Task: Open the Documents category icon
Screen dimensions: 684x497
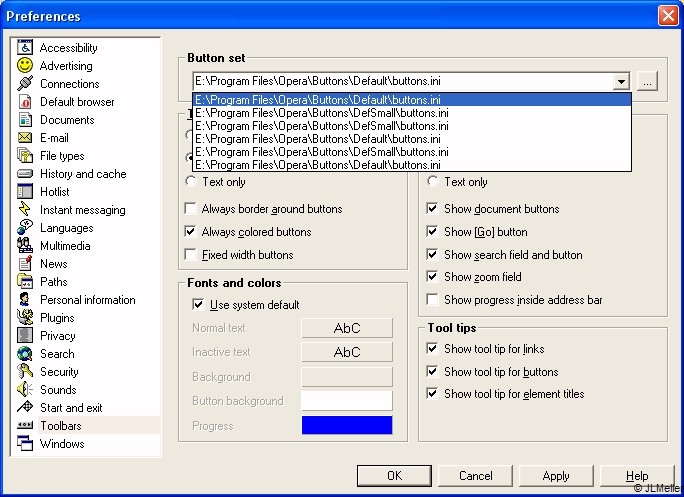Action: pyautogui.click(x=25, y=119)
